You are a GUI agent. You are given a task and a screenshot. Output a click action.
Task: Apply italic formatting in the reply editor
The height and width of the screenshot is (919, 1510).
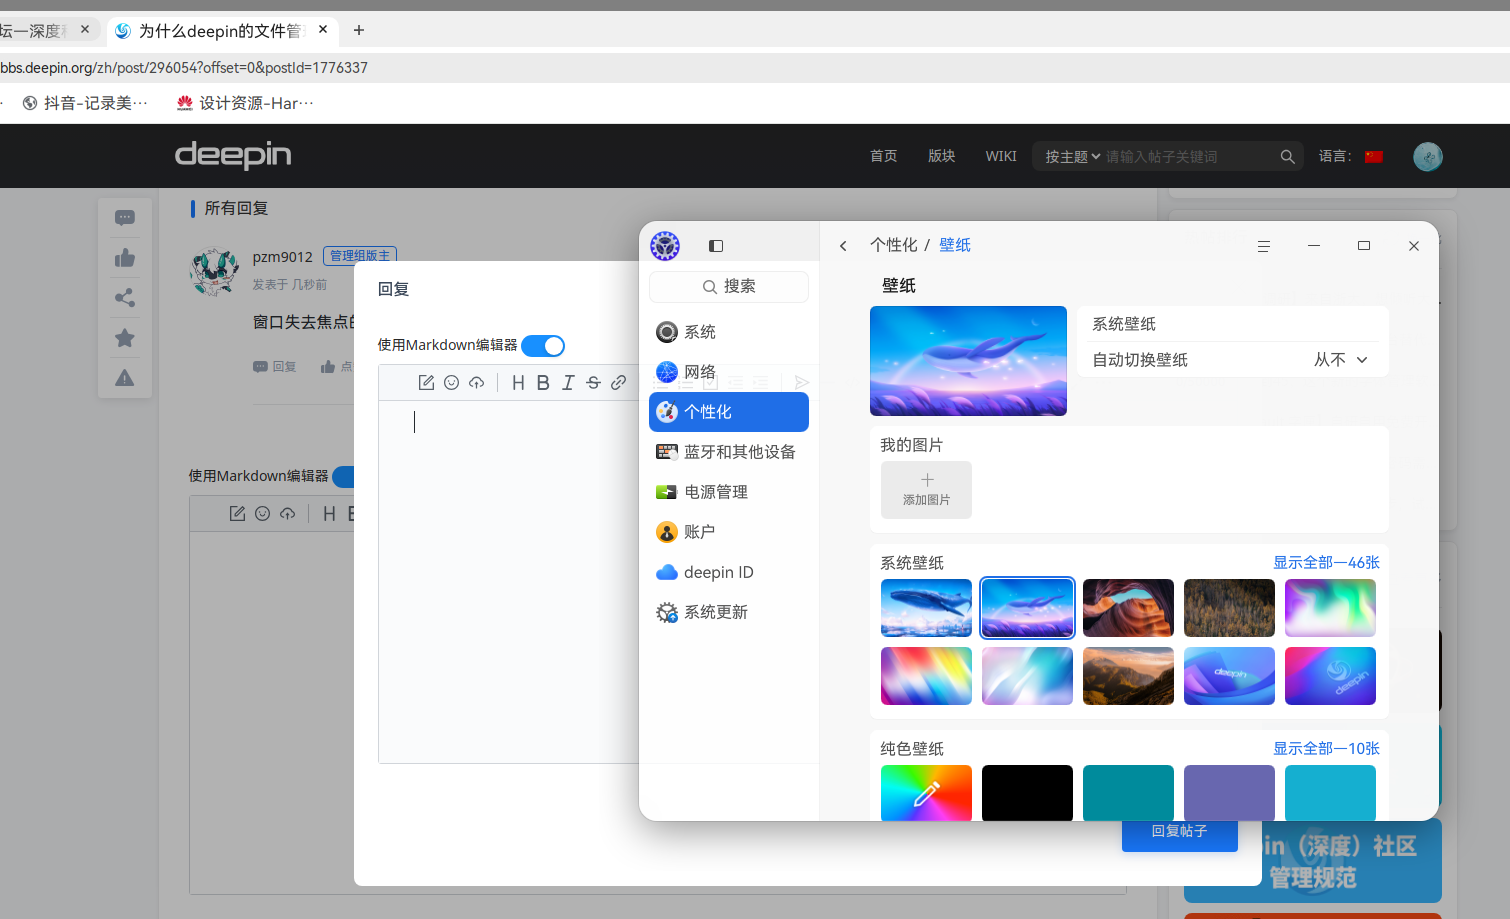568,382
